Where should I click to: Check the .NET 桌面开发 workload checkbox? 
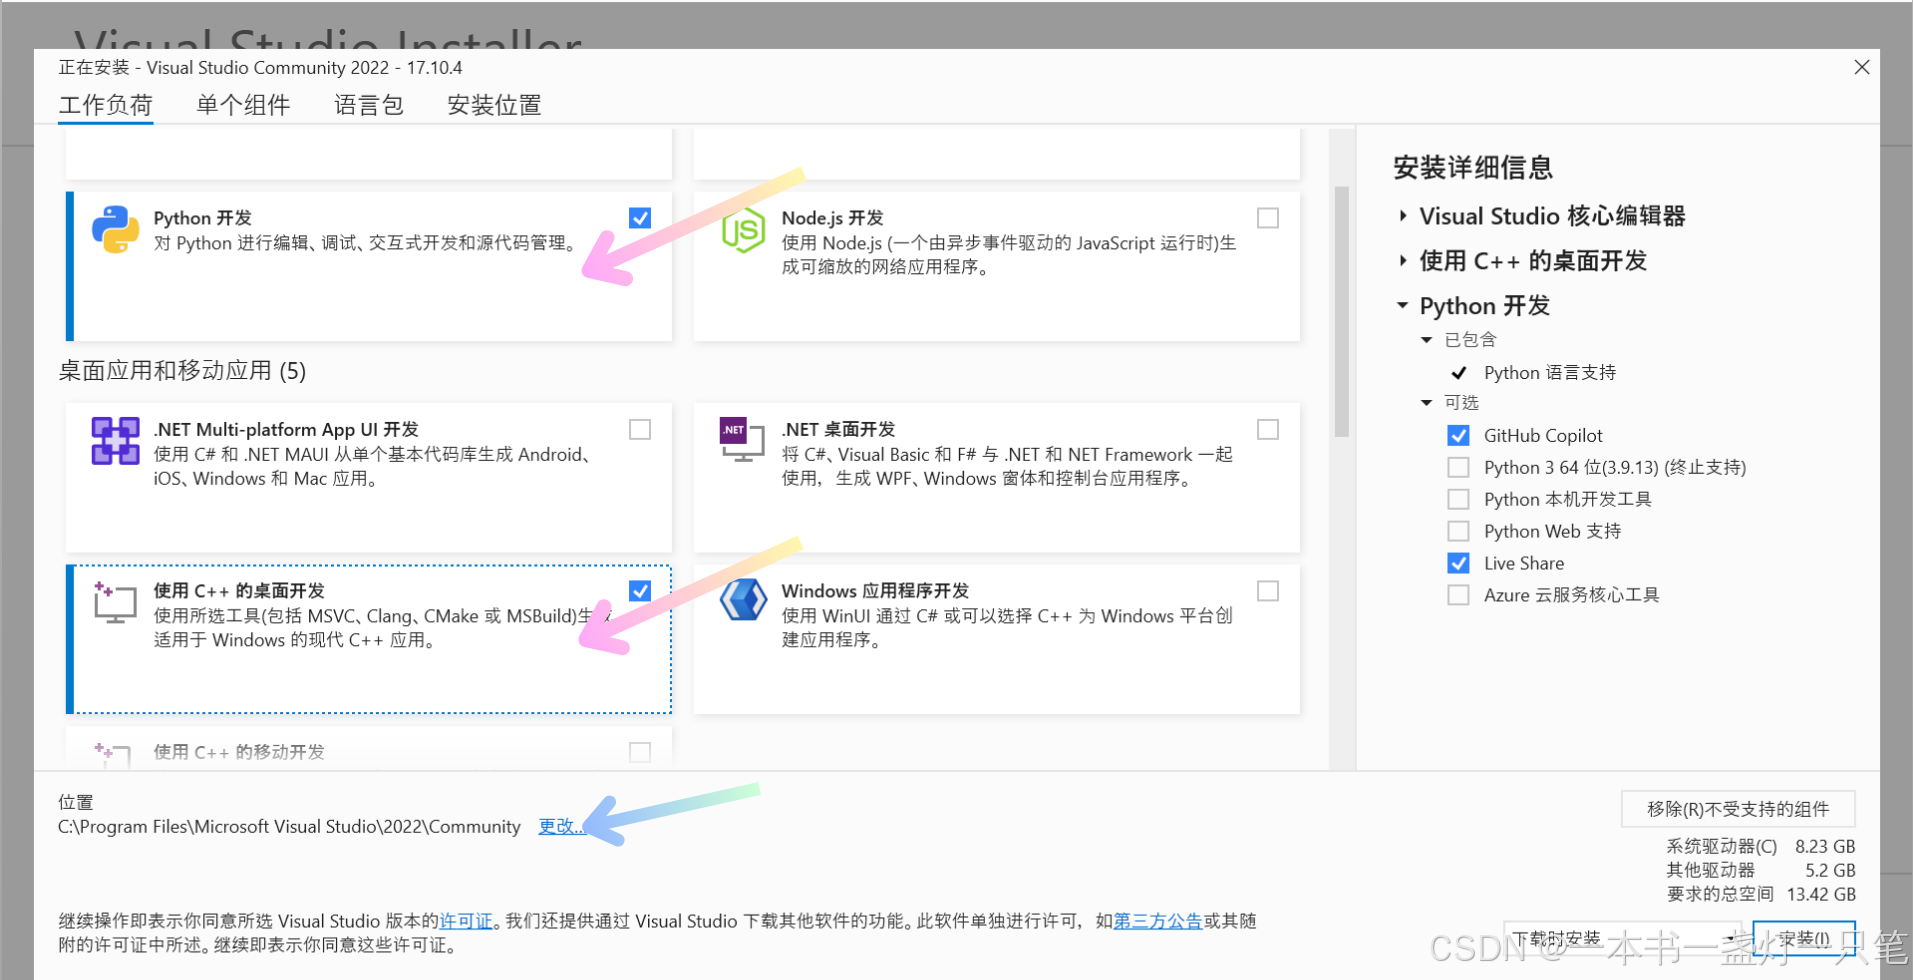pos(1268,429)
